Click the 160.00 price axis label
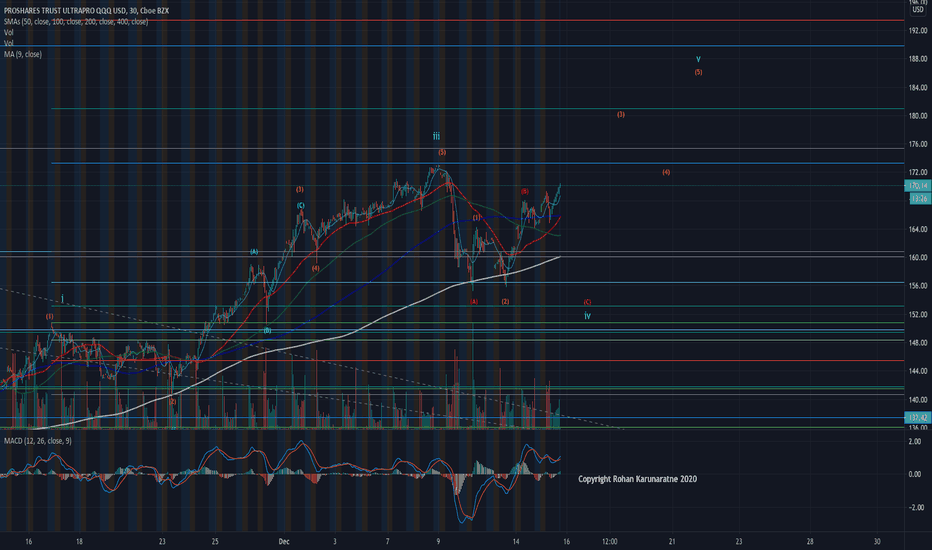This screenshot has width=932, height=550. (918, 257)
